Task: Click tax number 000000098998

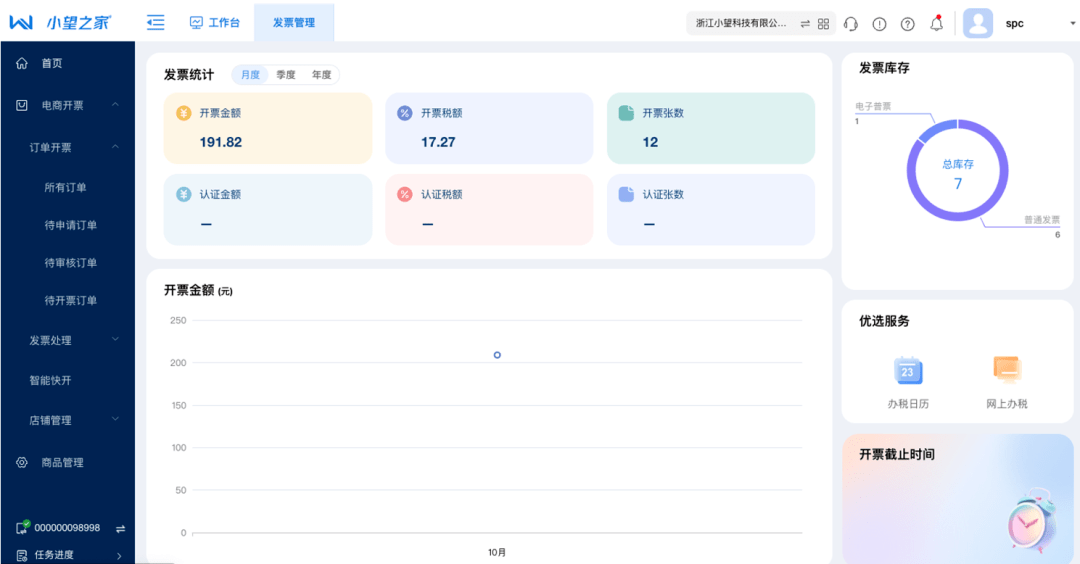Action: pyautogui.click(x=68, y=528)
